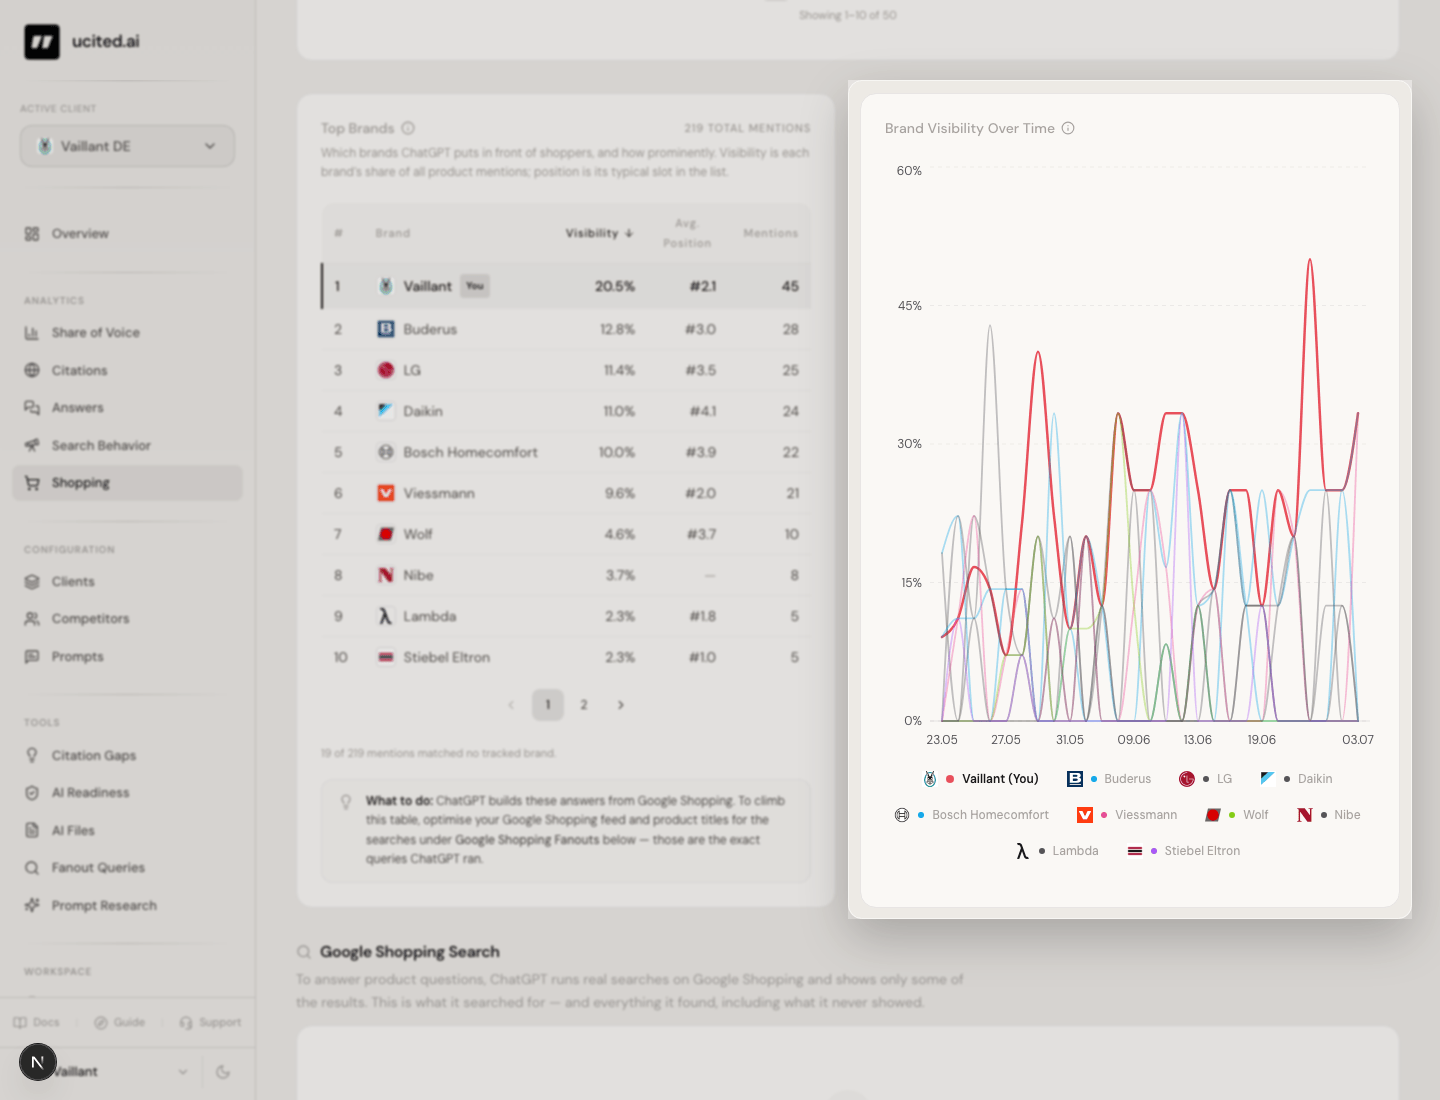
Task: Click the Competitors people icon
Action: click(x=32, y=619)
